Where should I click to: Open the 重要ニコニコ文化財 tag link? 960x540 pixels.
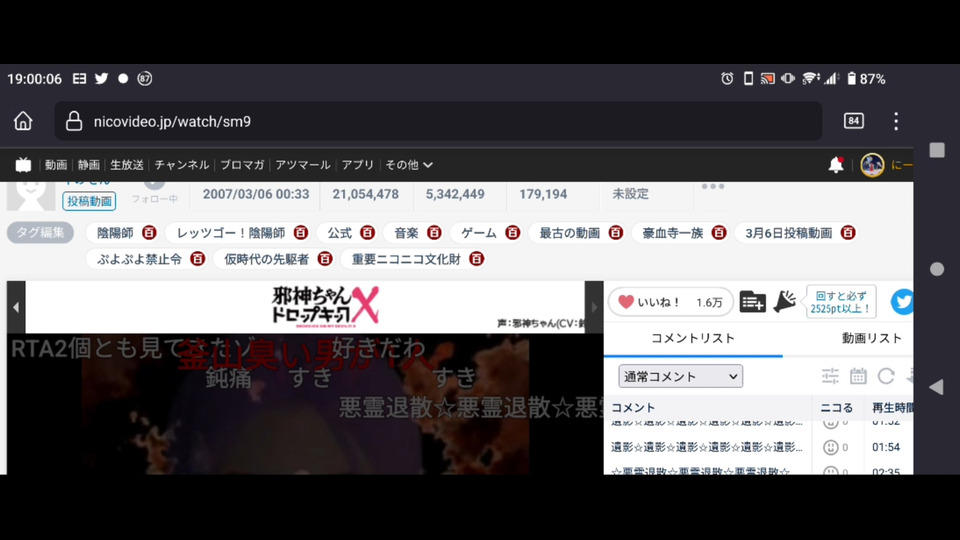pyautogui.click(x=406, y=259)
